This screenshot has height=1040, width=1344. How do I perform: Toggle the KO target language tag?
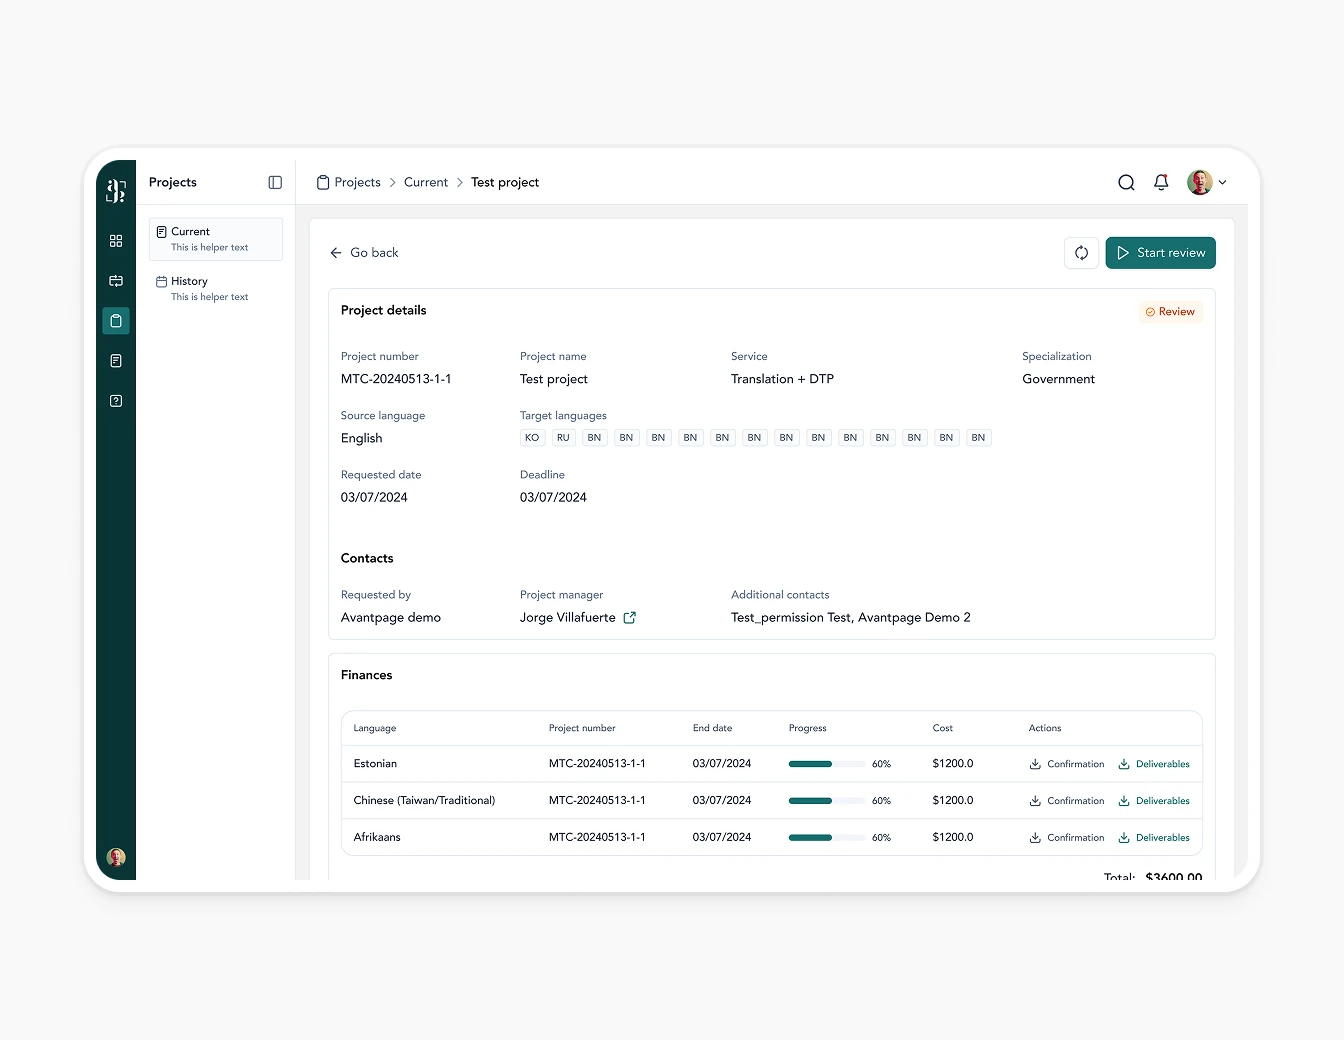[x=531, y=437]
